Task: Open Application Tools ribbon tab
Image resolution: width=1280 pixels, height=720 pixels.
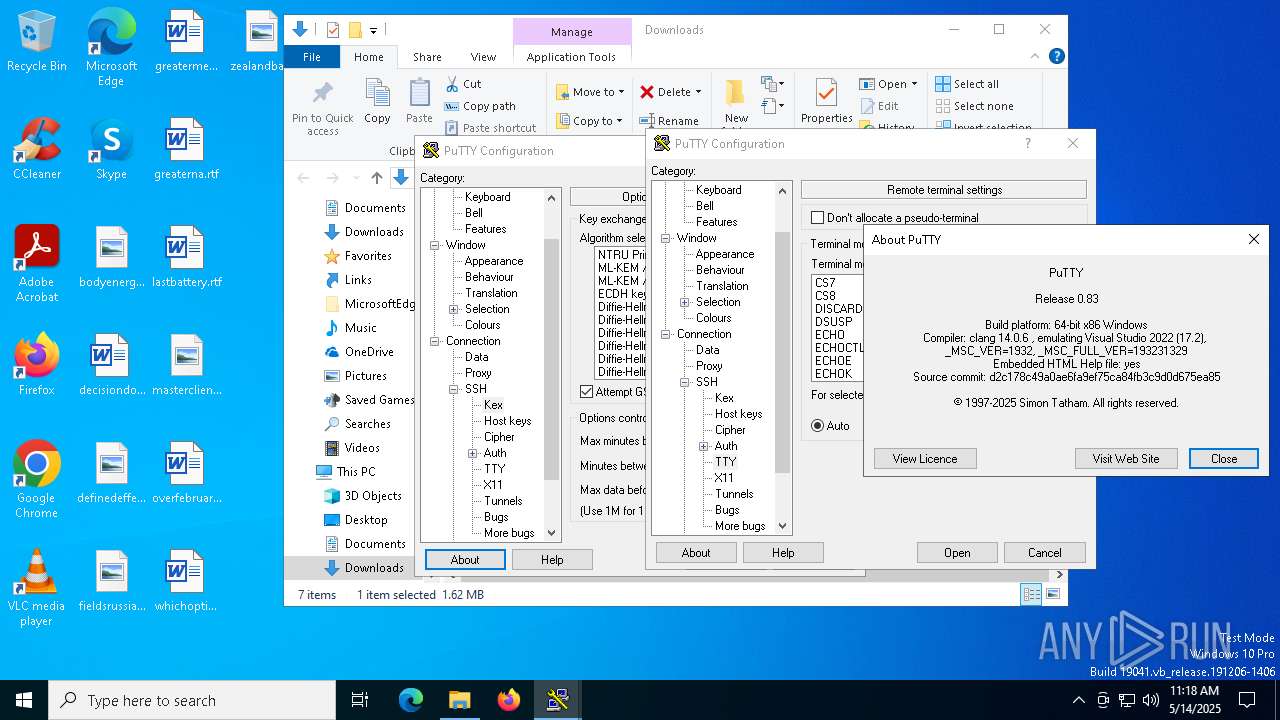Action: [571, 57]
